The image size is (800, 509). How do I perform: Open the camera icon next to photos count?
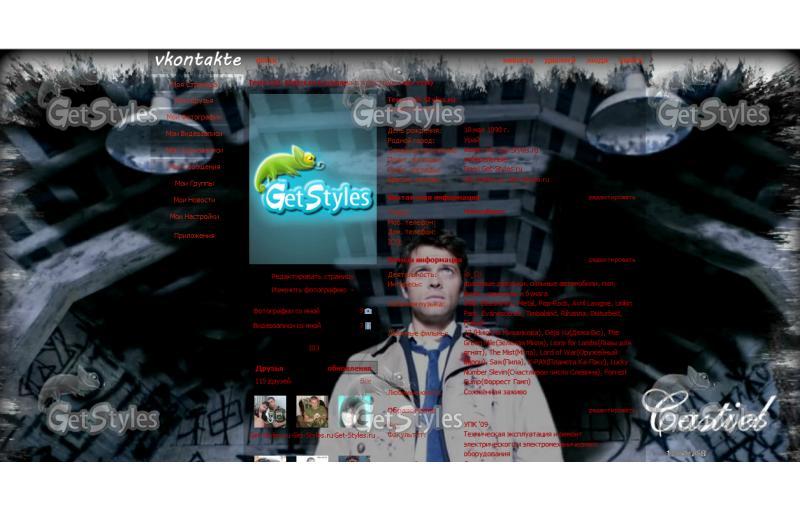(368, 311)
